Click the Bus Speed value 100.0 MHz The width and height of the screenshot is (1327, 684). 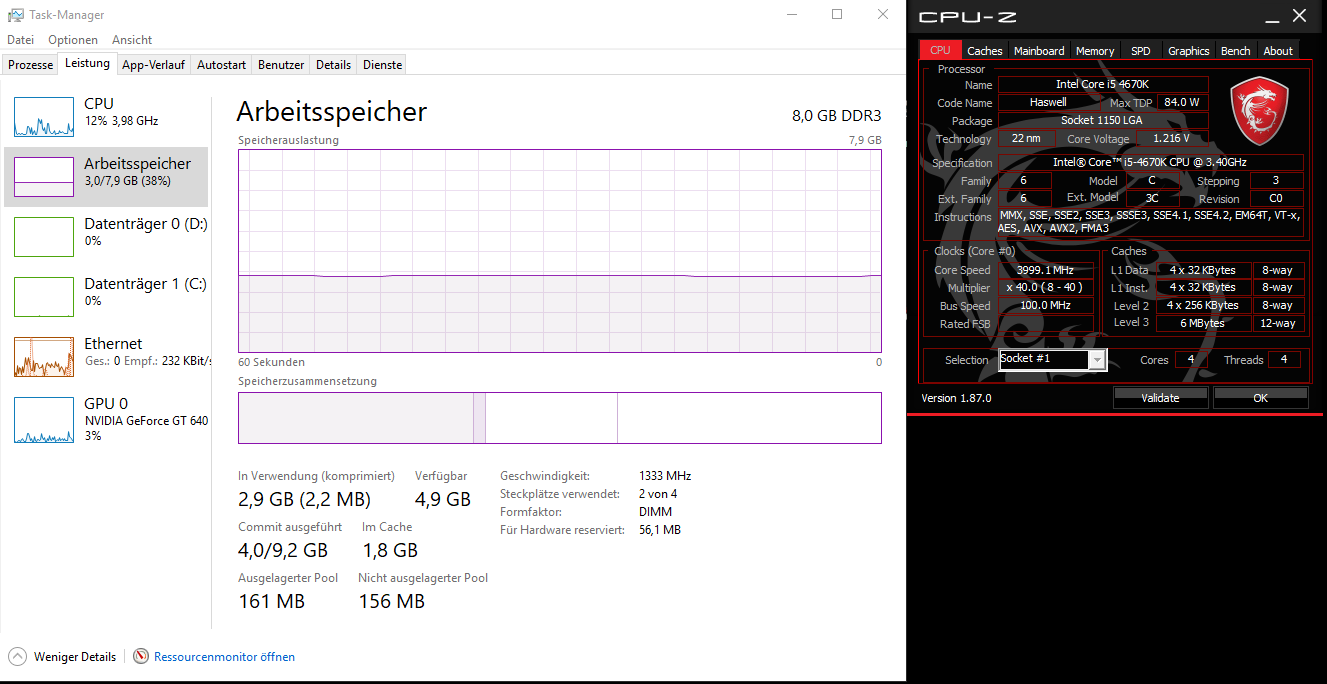pyautogui.click(x=1046, y=306)
